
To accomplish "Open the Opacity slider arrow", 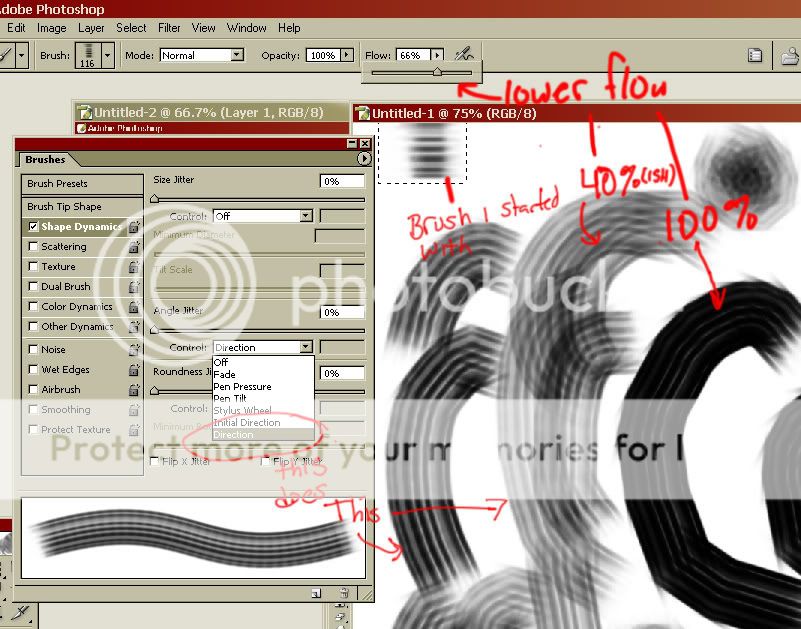I will [x=347, y=55].
